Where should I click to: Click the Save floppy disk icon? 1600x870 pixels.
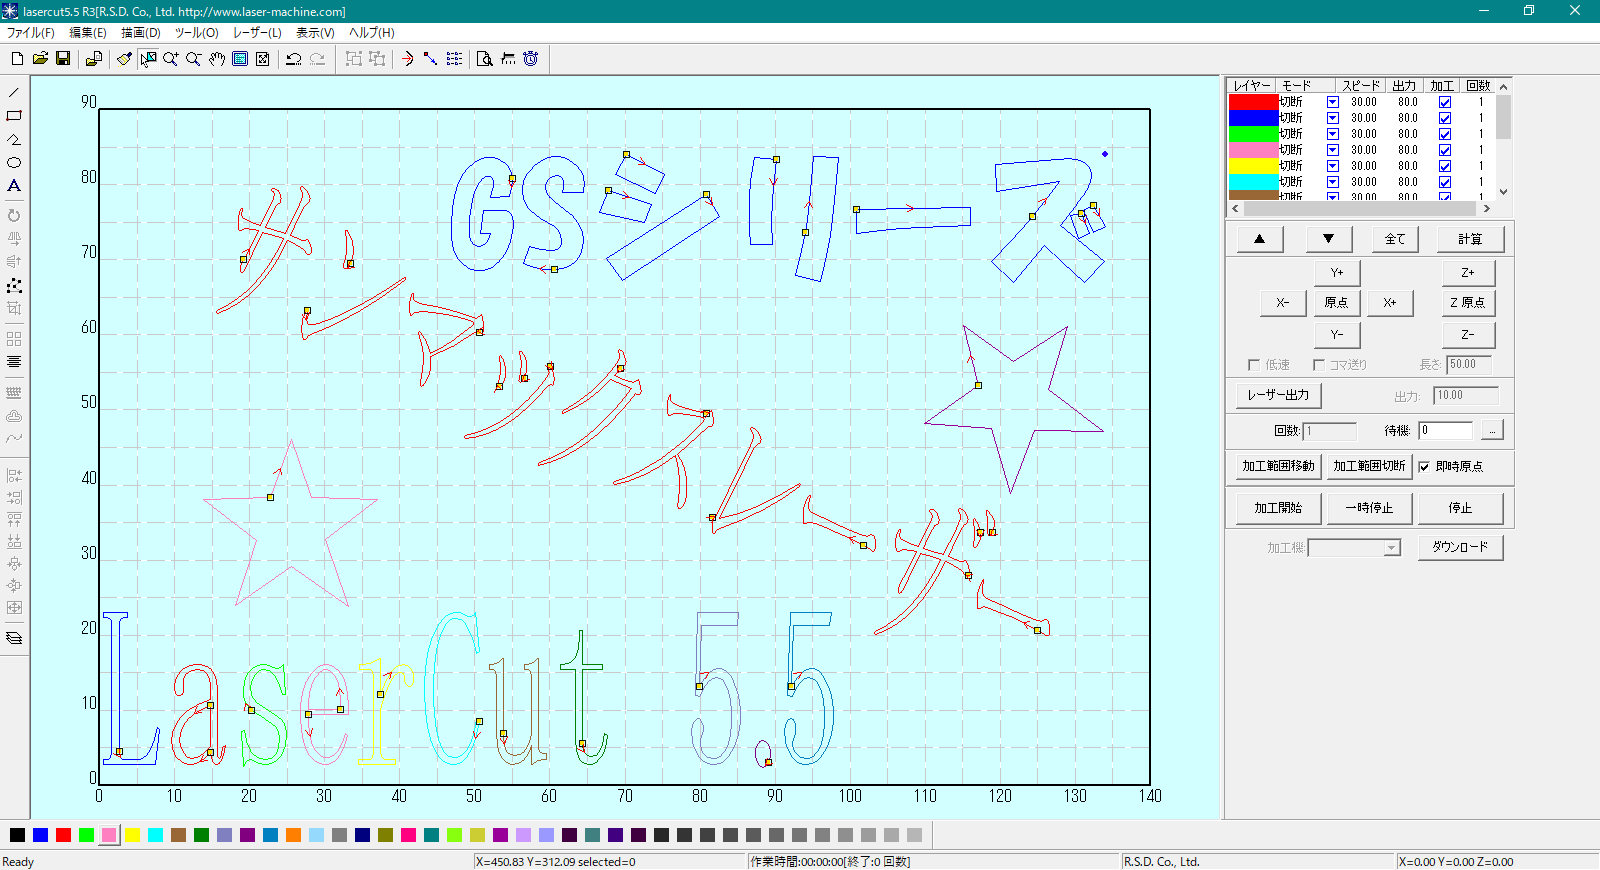pos(63,59)
